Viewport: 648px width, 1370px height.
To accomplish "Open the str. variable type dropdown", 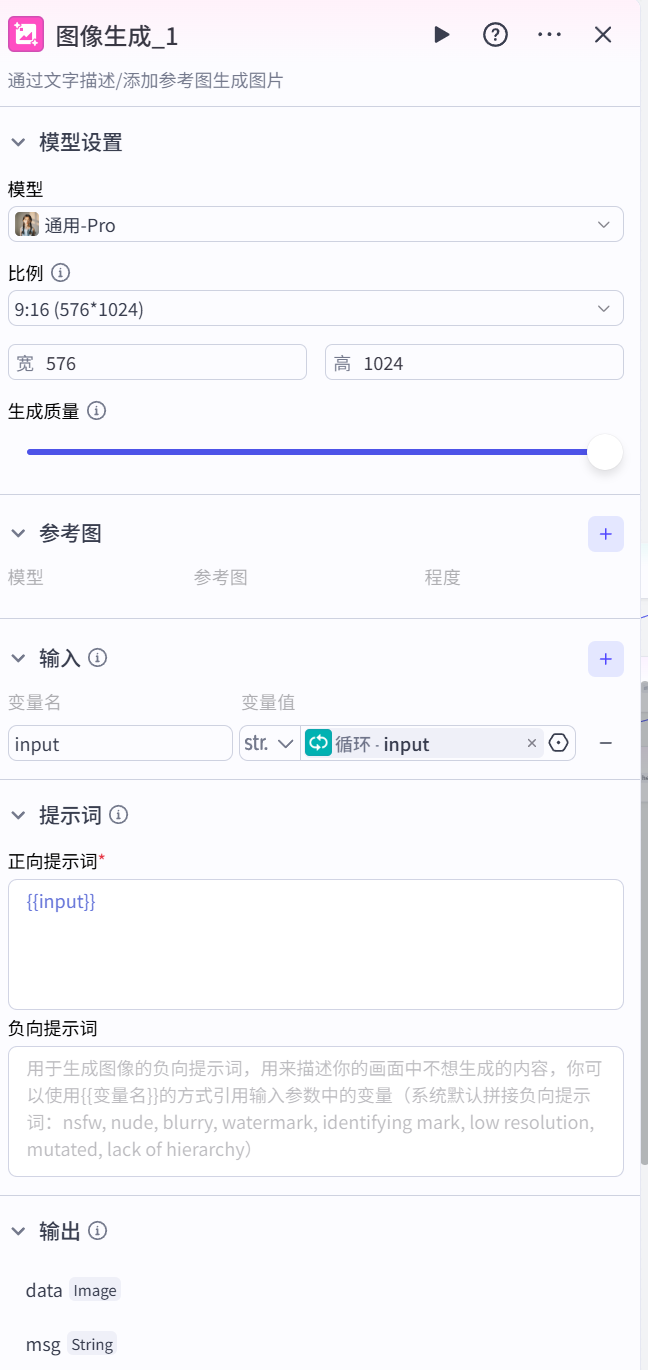I will 270,743.
